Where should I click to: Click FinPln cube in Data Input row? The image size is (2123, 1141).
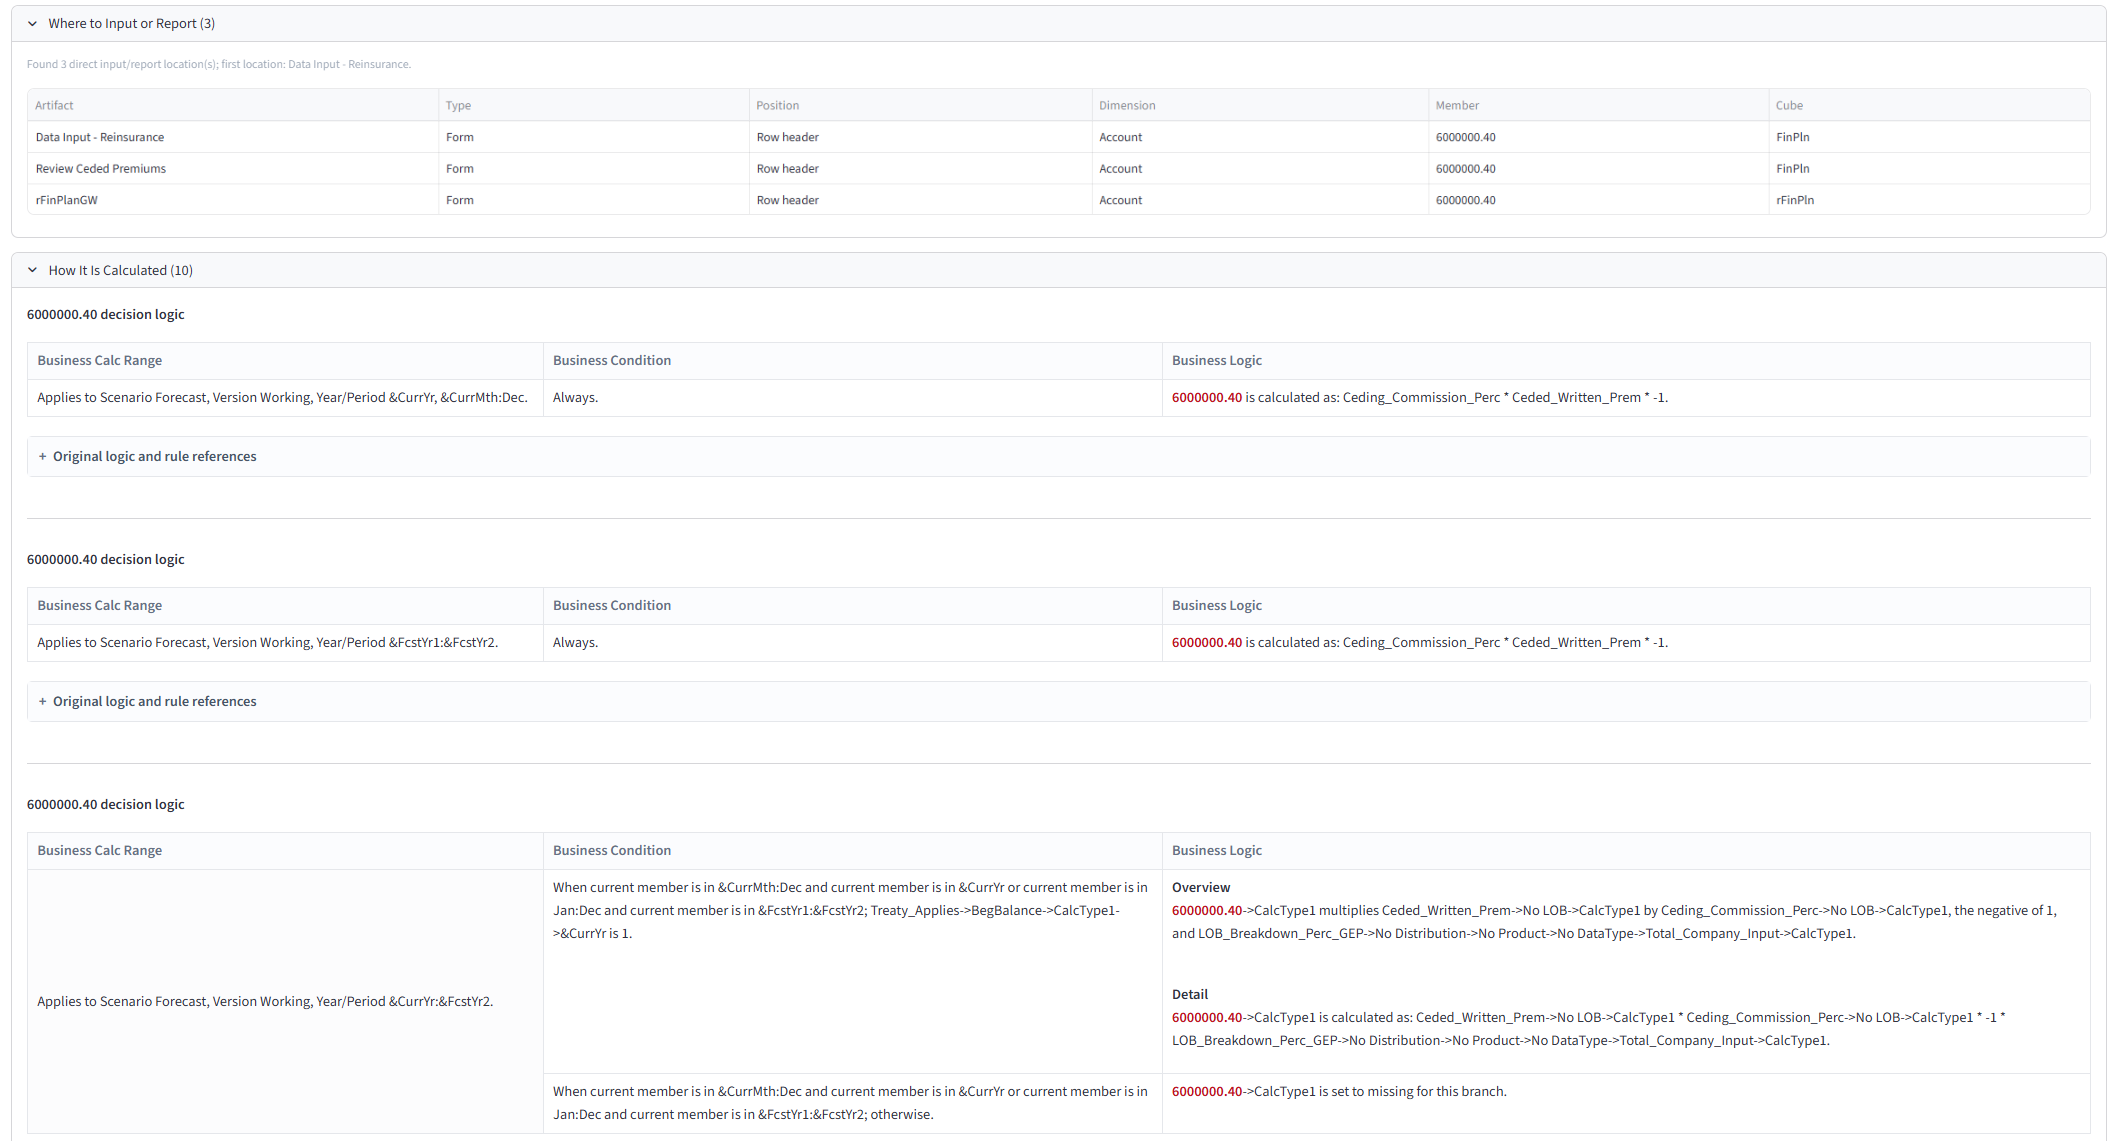pyautogui.click(x=1793, y=137)
